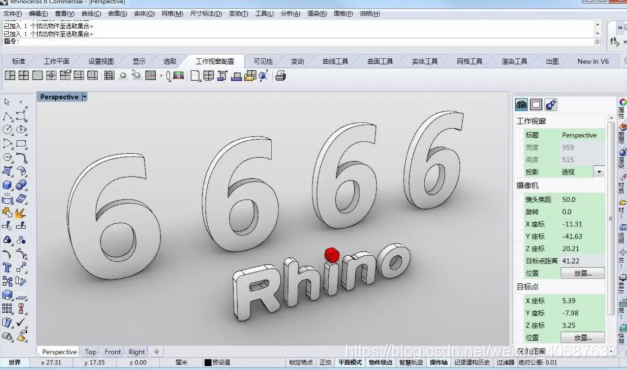Click the four-viewport layout icon
The height and width of the screenshot is (370, 627).
pyautogui.click(x=24, y=75)
